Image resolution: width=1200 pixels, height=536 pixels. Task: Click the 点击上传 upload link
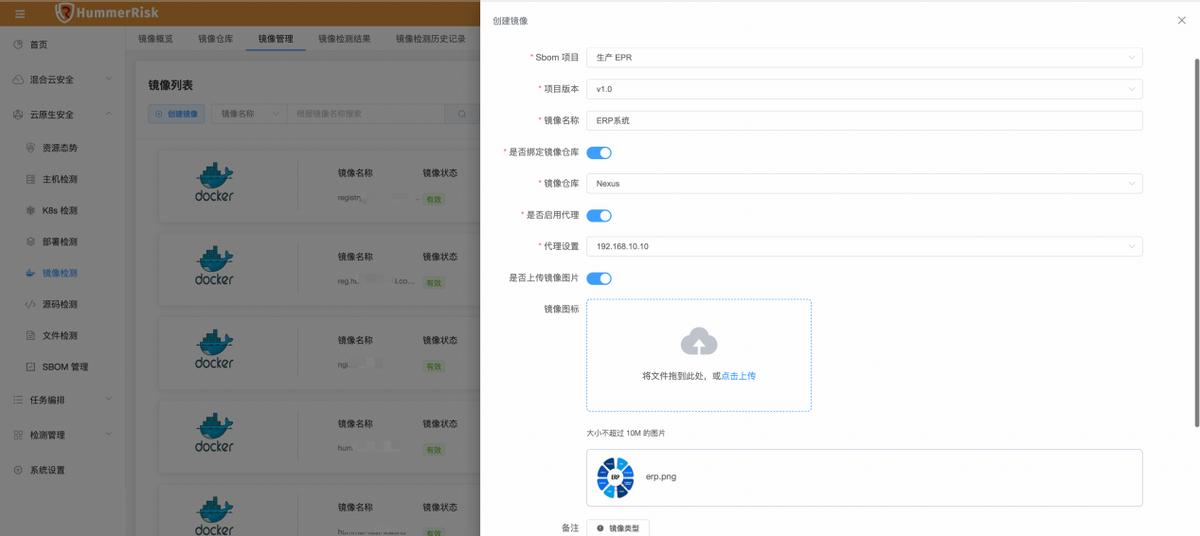(738, 376)
